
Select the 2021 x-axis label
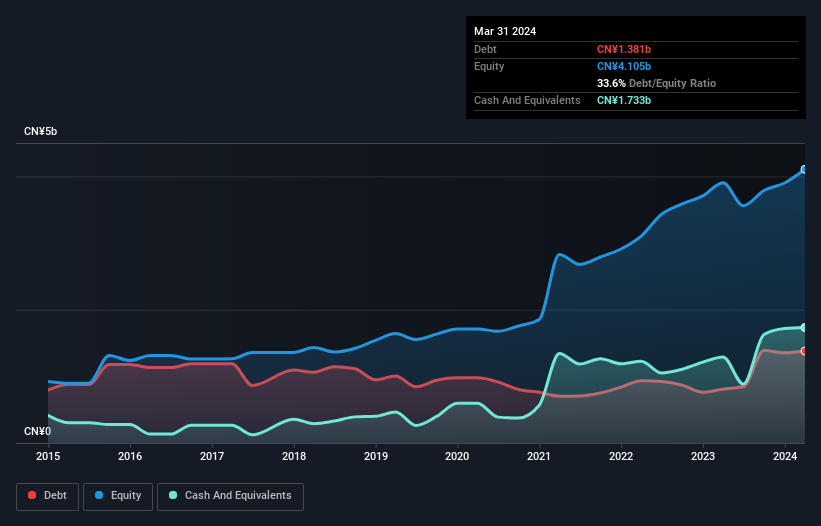point(539,456)
